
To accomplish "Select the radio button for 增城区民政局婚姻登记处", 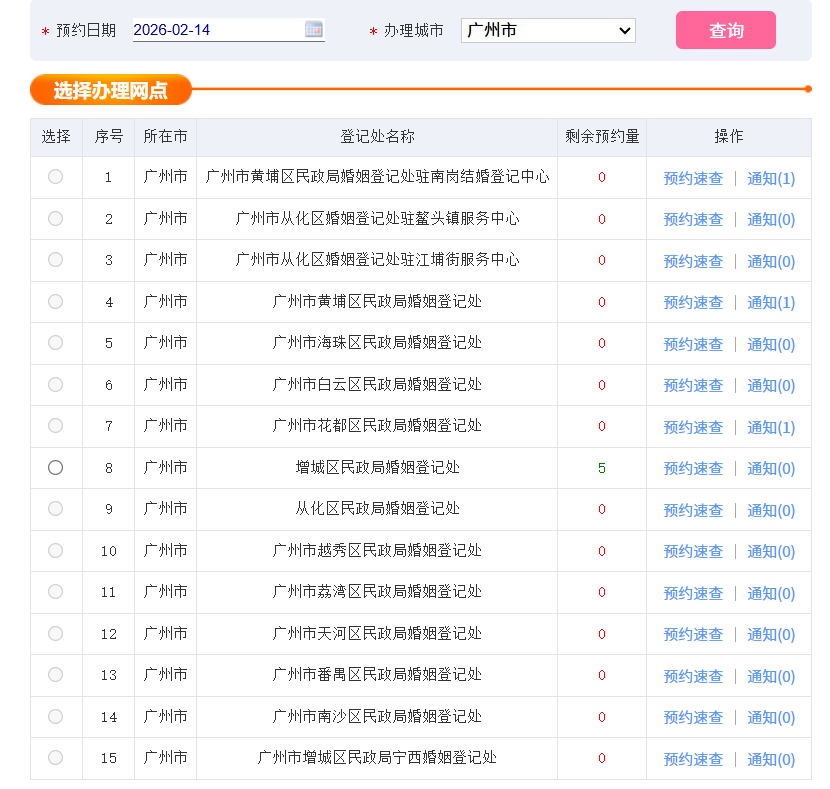I will click(x=55, y=467).
